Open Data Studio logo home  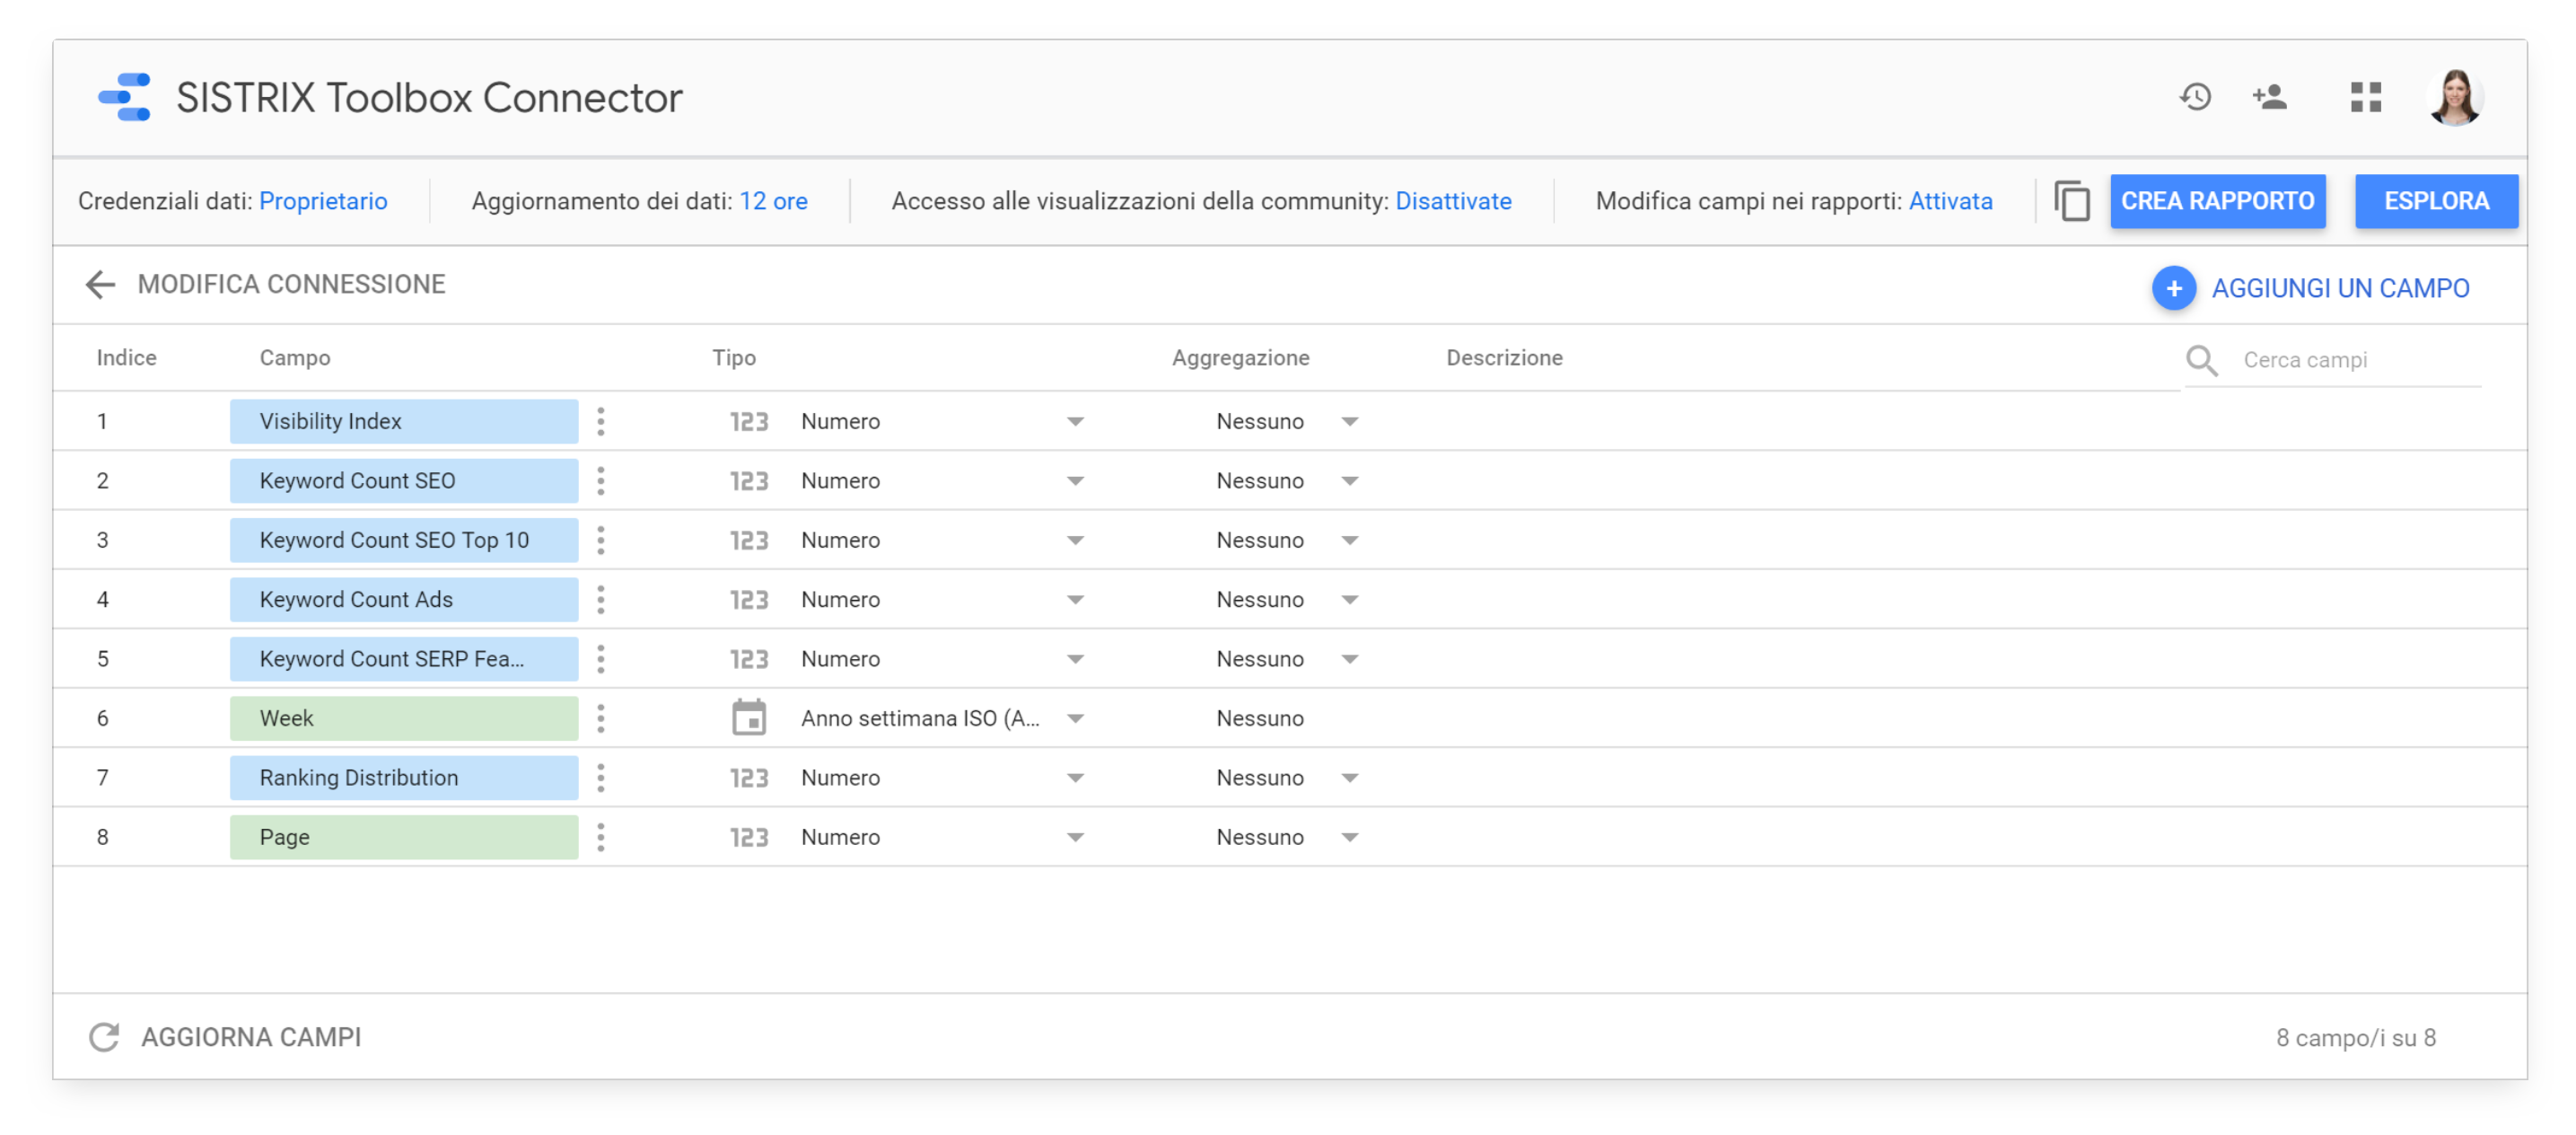click(x=124, y=97)
